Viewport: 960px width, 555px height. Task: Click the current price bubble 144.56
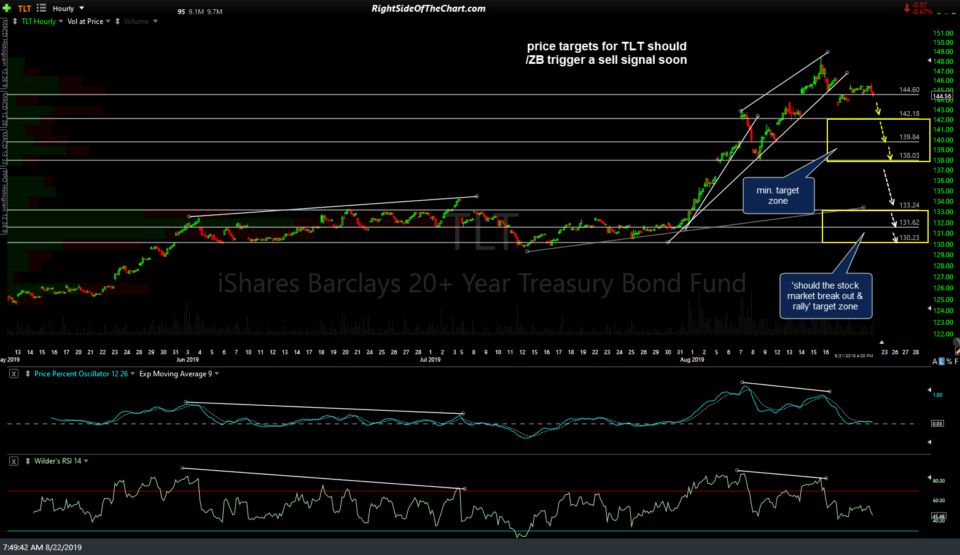coord(942,96)
